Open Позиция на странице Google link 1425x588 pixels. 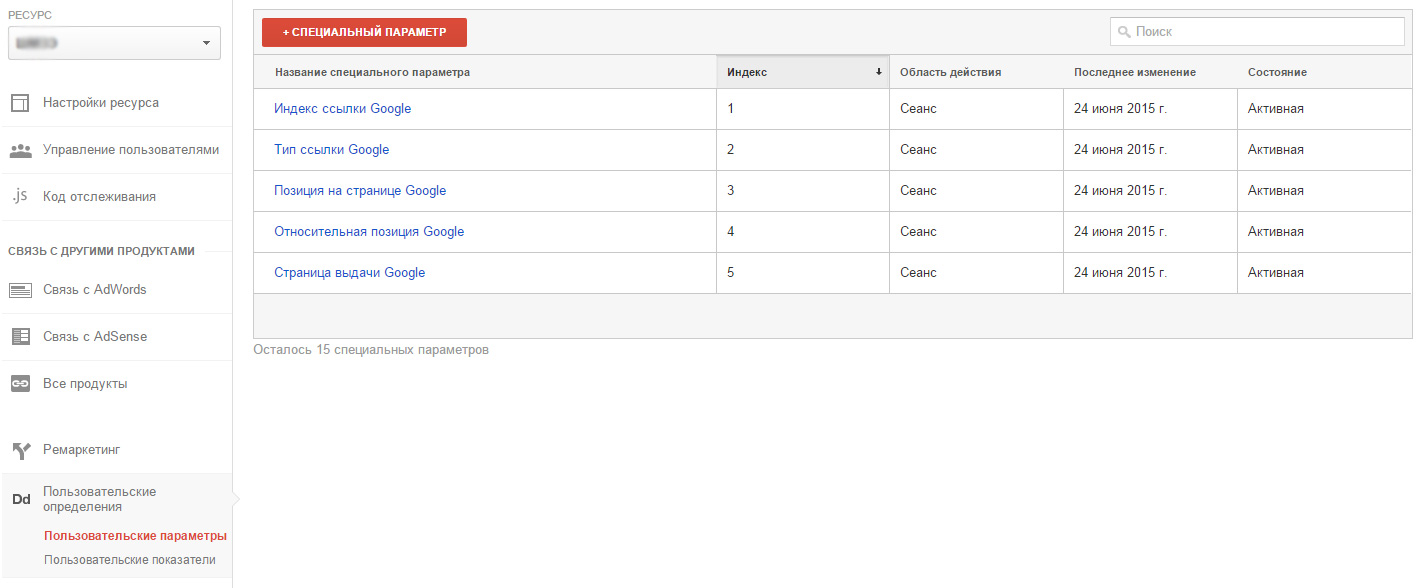point(360,191)
